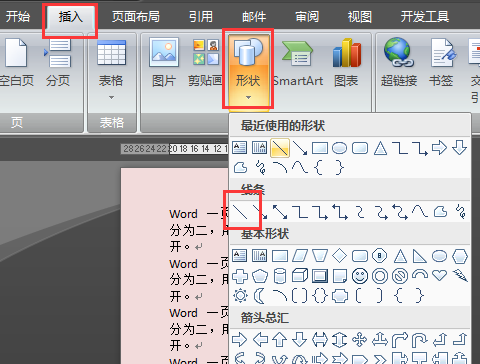Screen dimensions: 480x364
Task: Insert a chart with 图表
Action: click(x=346, y=63)
